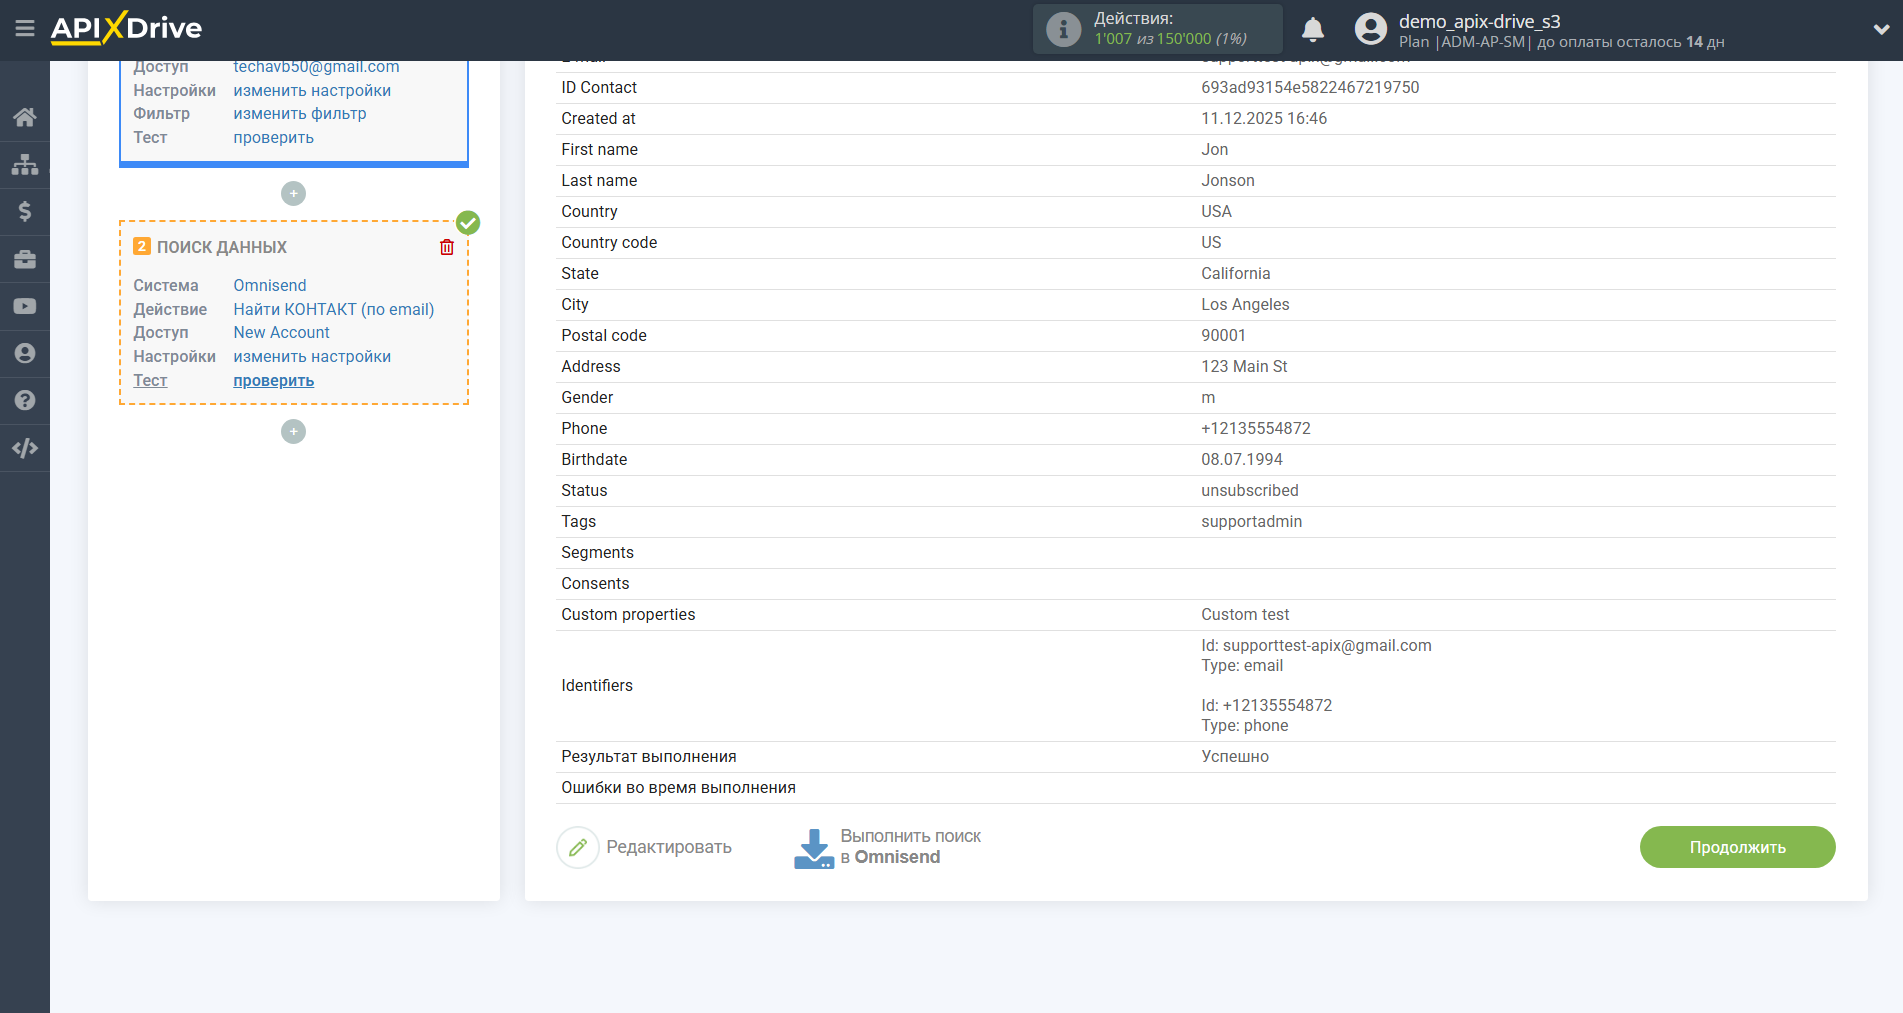1903x1013 pixels.
Task: Expand the account dropdown chevron
Action: click(1881, 29)
